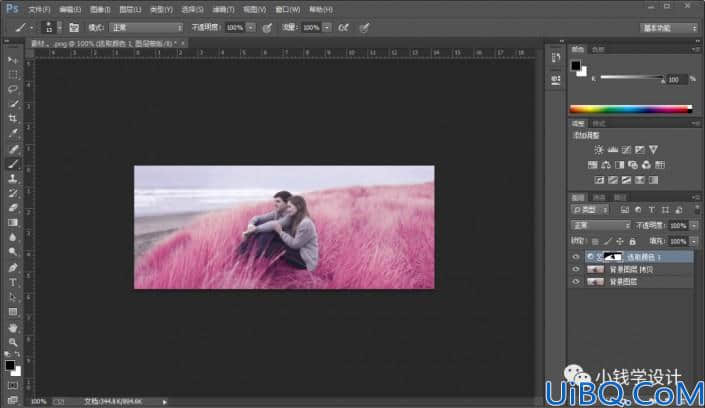Select the Move tool

pyautogui.click(x=13, y=60)
